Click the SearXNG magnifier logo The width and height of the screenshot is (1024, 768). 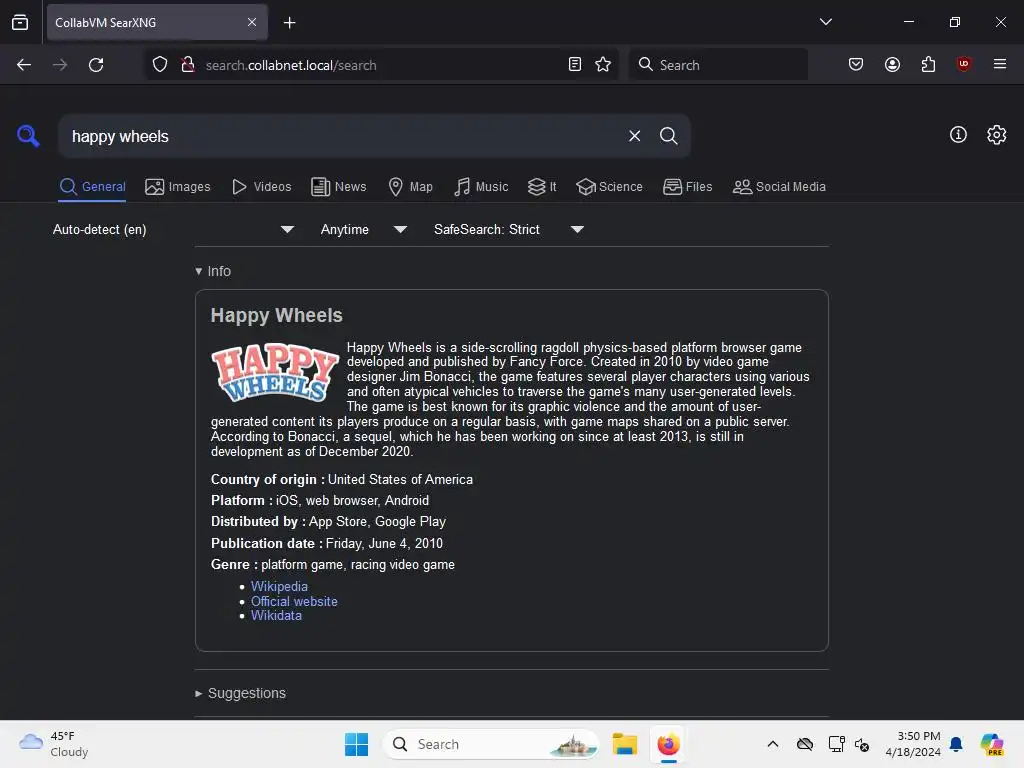[28, 136]
